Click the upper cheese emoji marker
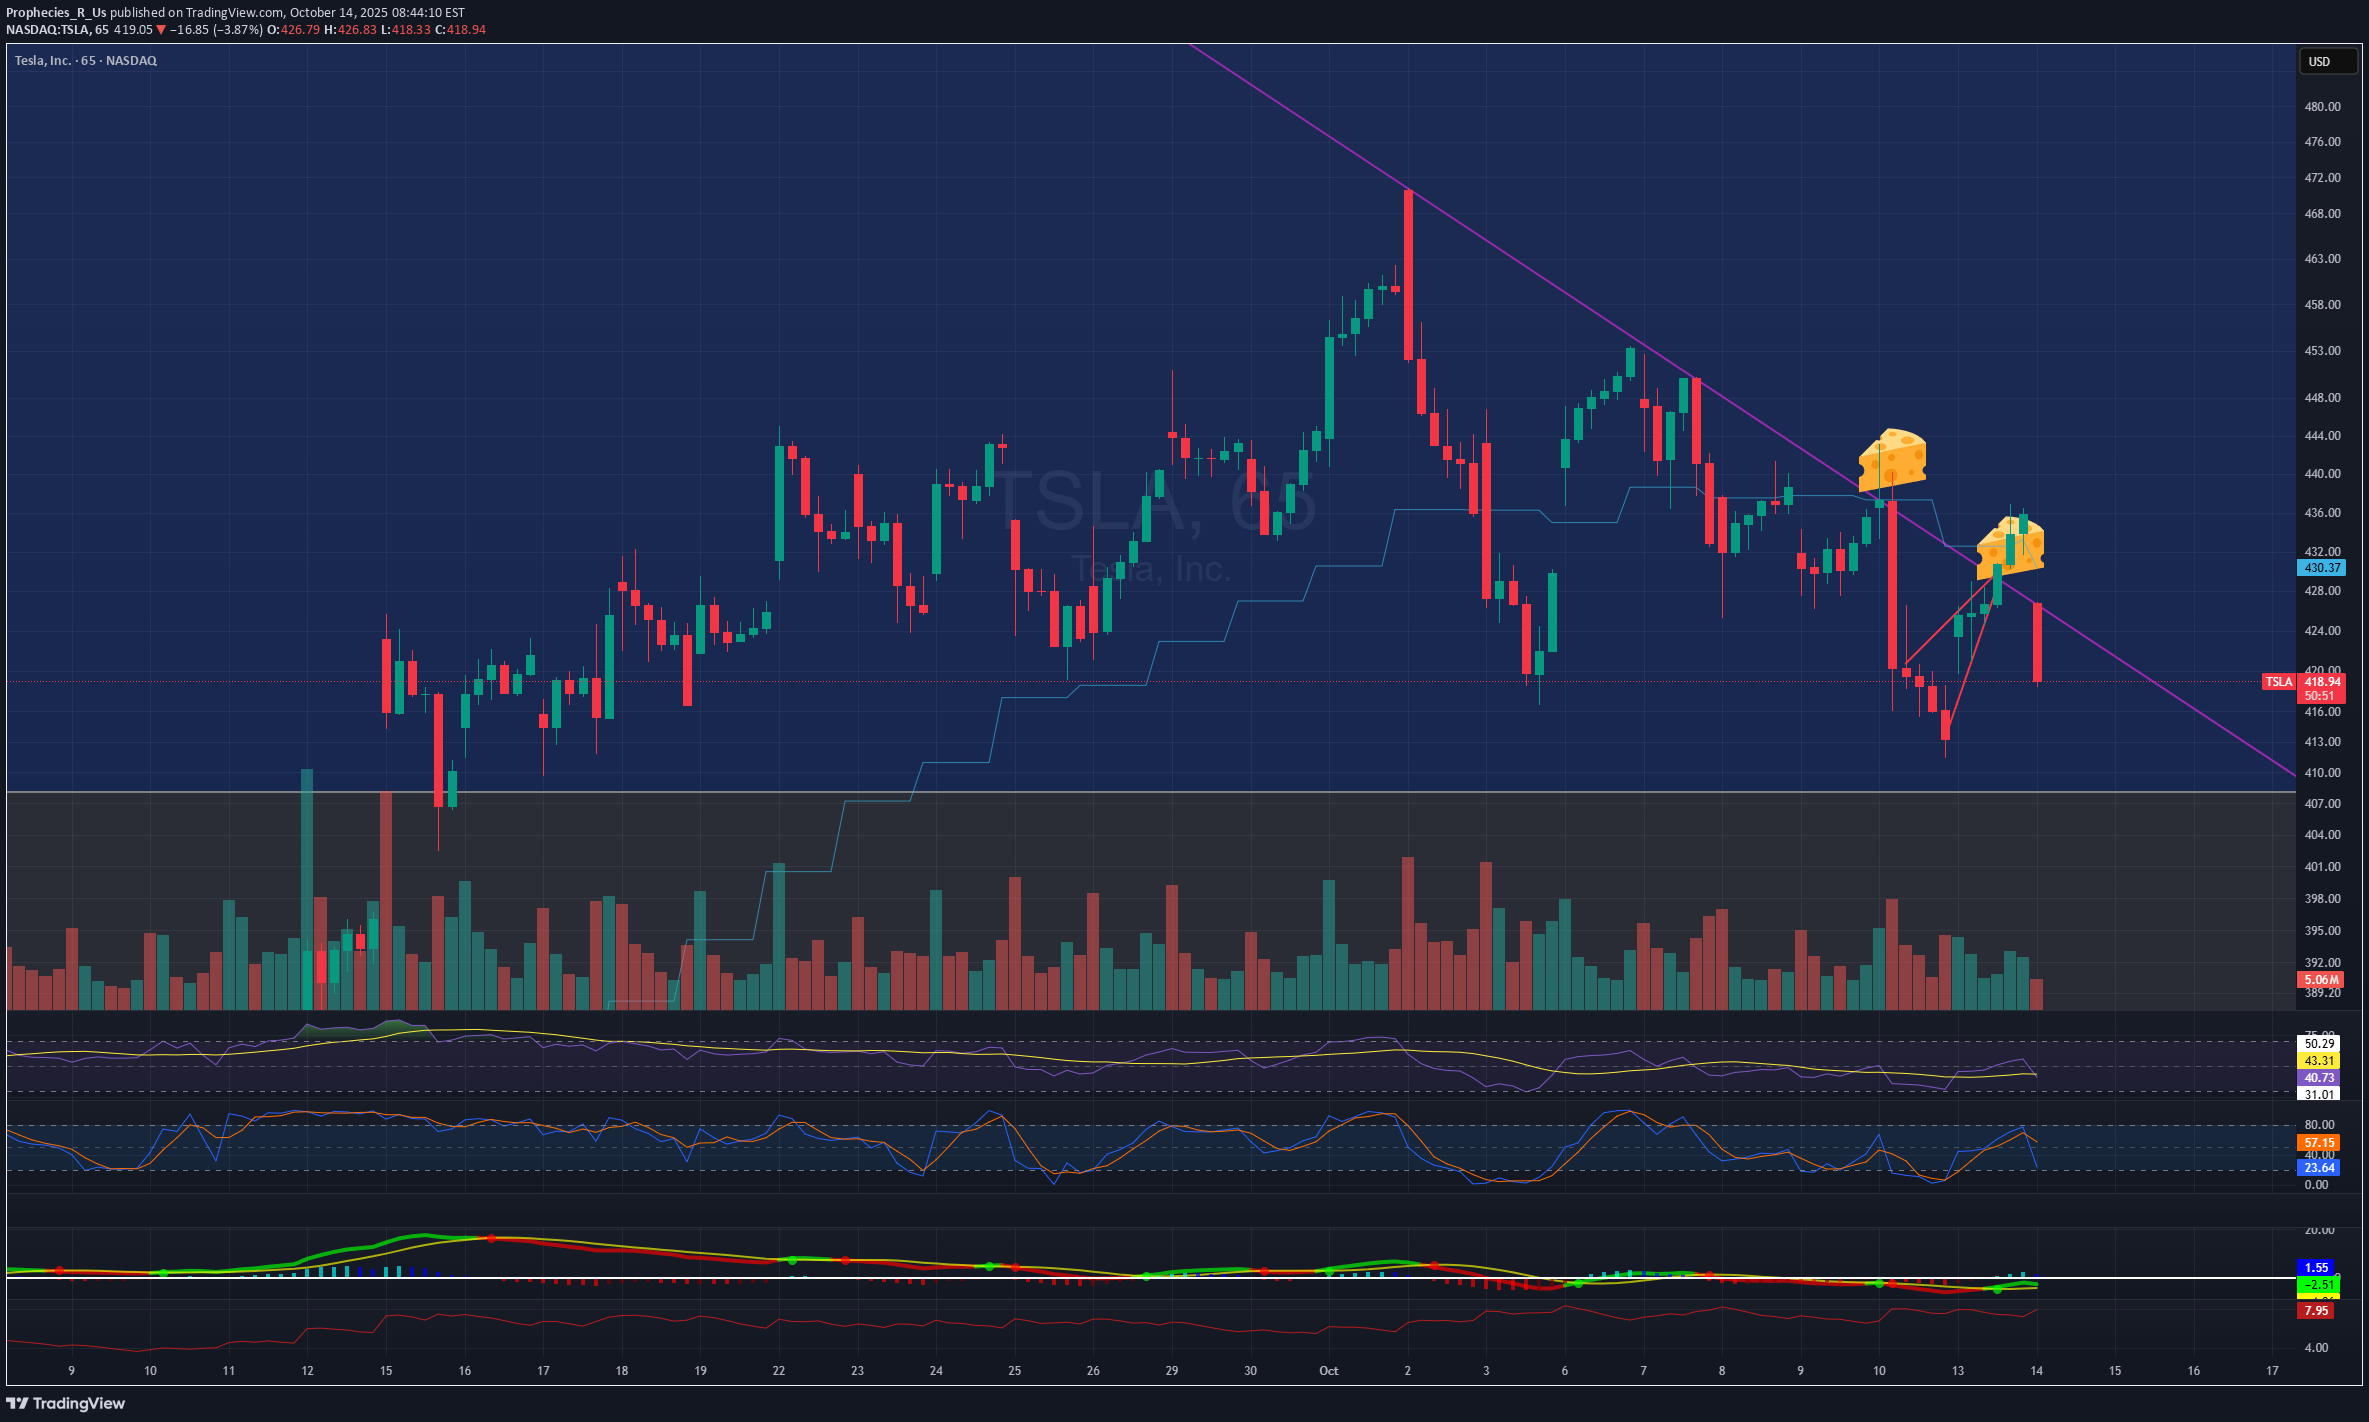The width and height of the screenshot is (2369, 1422). (1892, 460)
